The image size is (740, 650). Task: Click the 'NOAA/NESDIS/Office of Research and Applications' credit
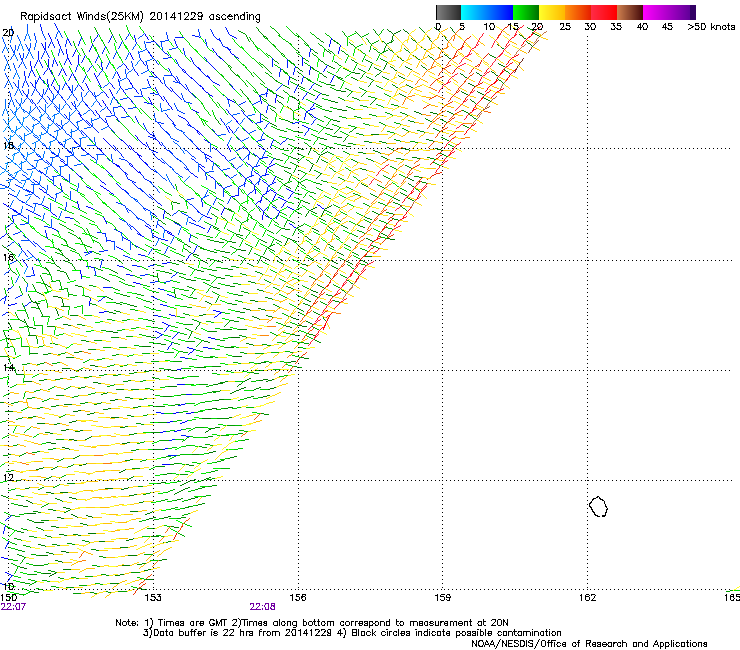click(x=589, y=644)
